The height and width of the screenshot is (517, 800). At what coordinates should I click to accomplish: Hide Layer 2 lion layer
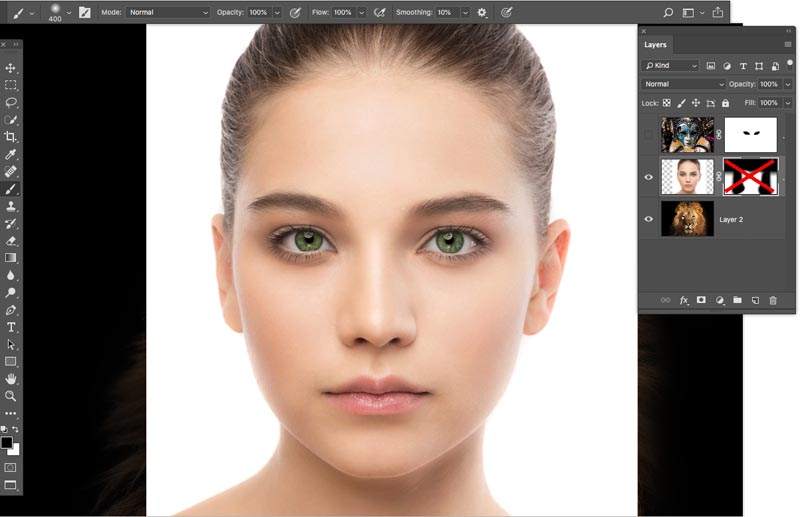pyautogui.click(x=648, y=219)
